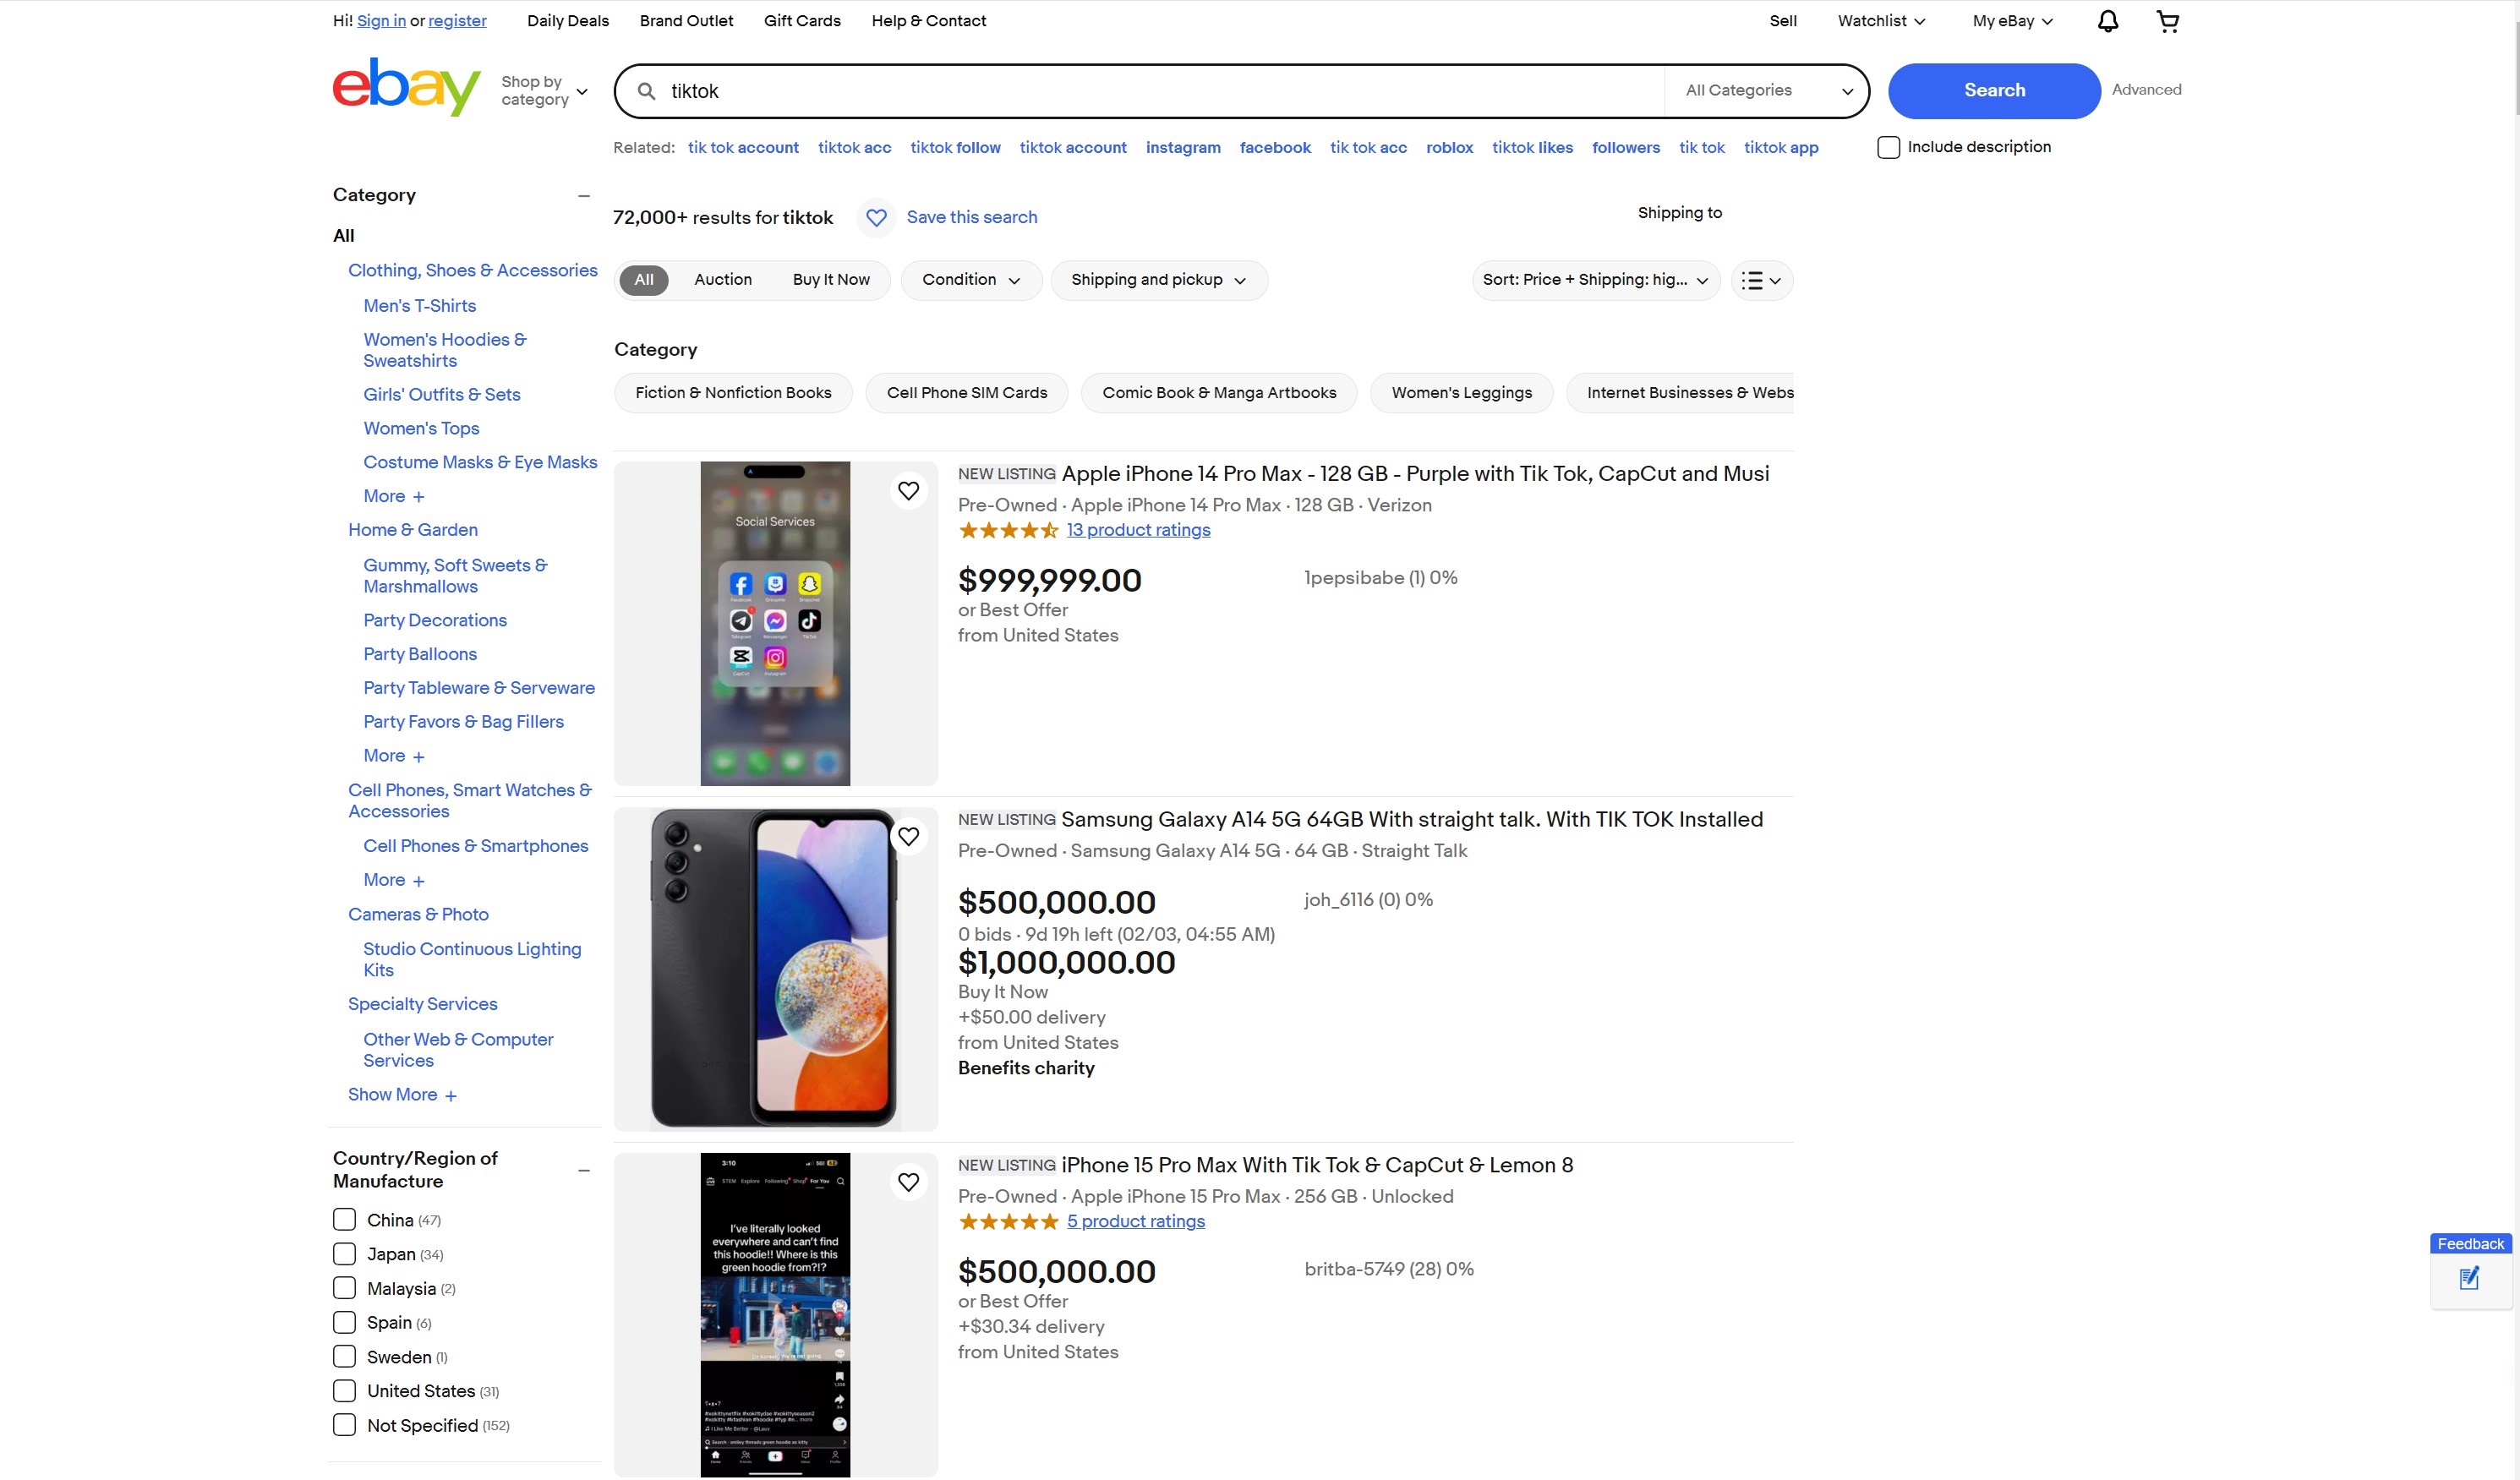2520x1480 pixels.
Task: Switch to the Auction tab
Action: tap(722, 280)
